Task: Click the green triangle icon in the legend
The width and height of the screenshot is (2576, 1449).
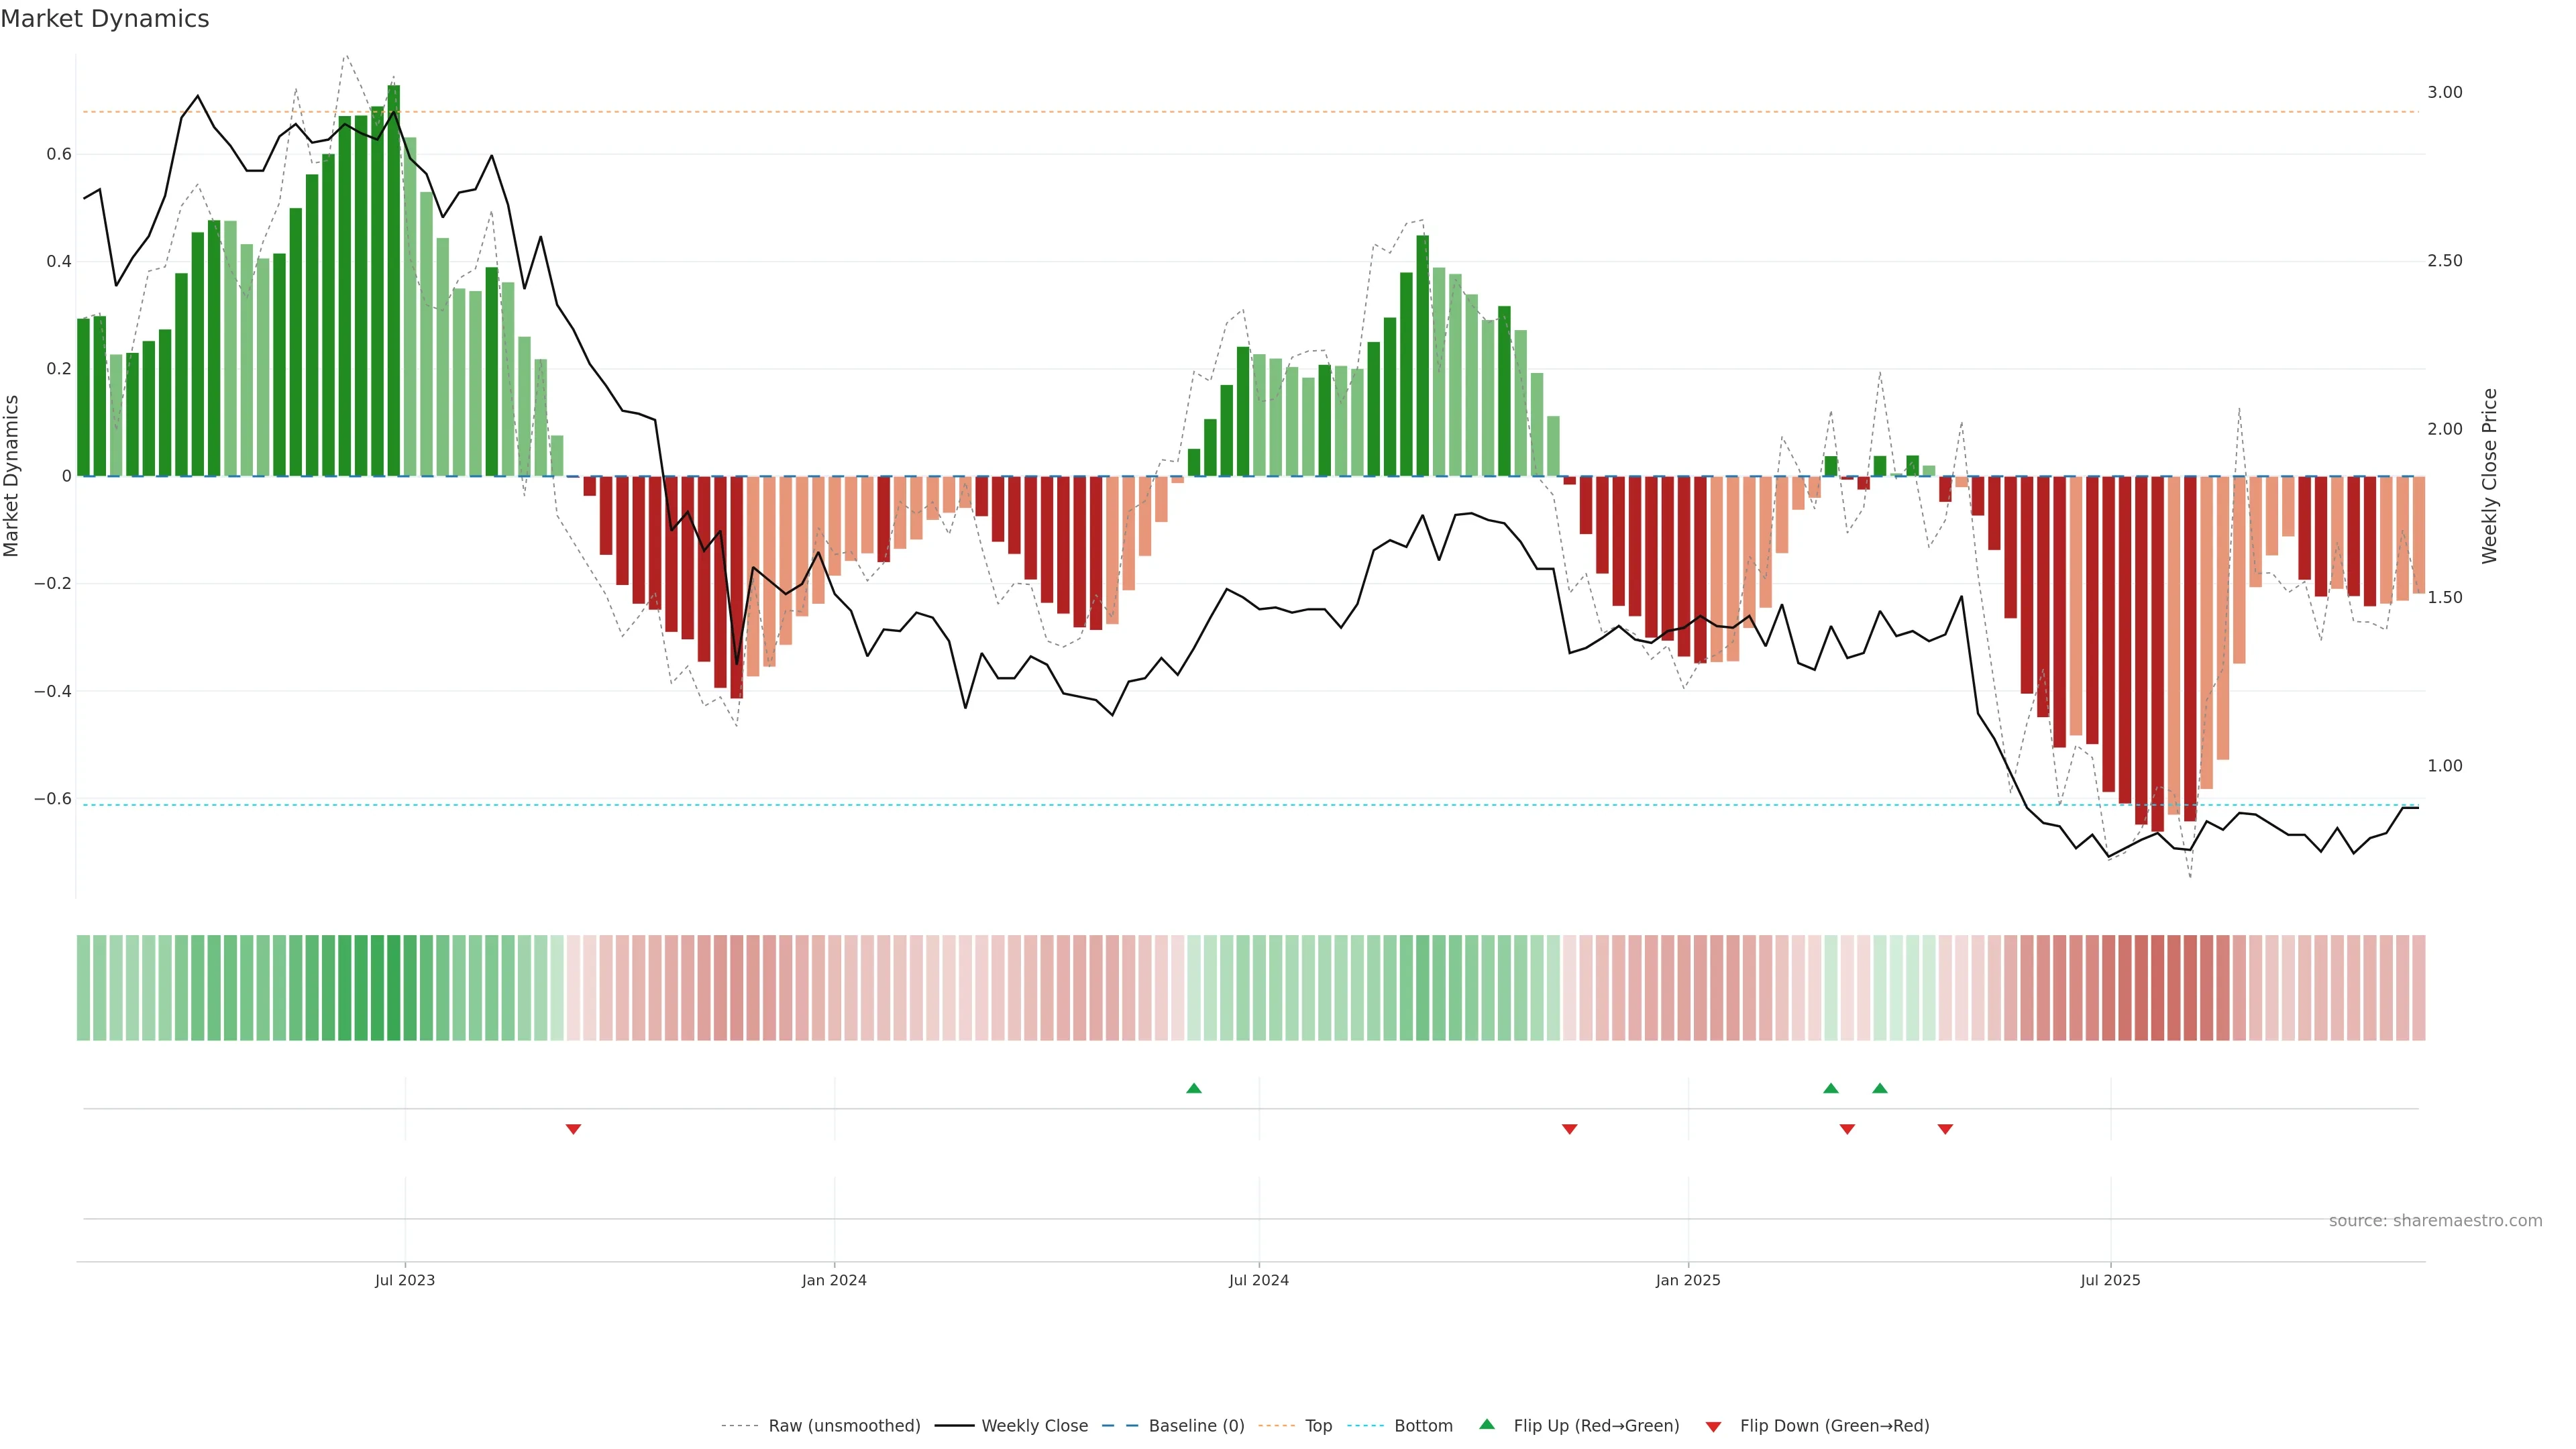Action: click(x=1487, y=1424)
